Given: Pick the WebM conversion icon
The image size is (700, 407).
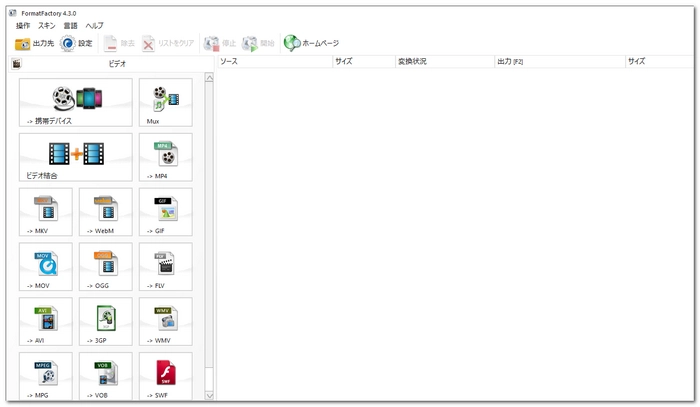Looking at the screenshot, I should [105, 212].
